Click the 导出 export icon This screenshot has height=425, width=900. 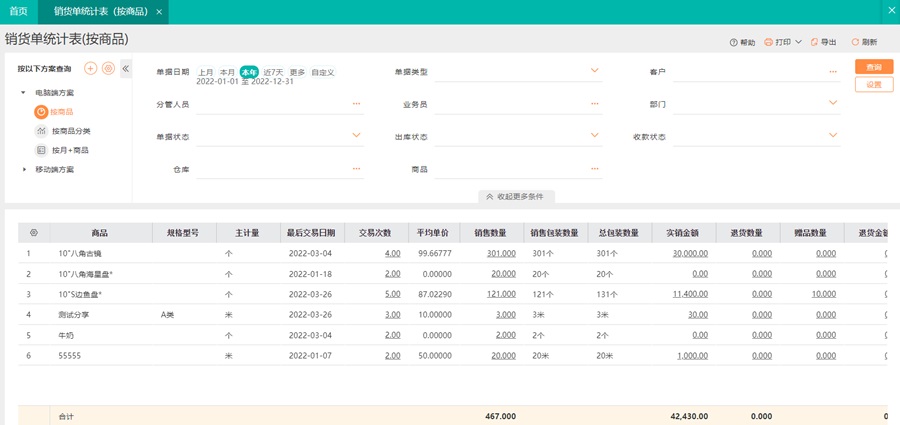[x=814, y=42]
